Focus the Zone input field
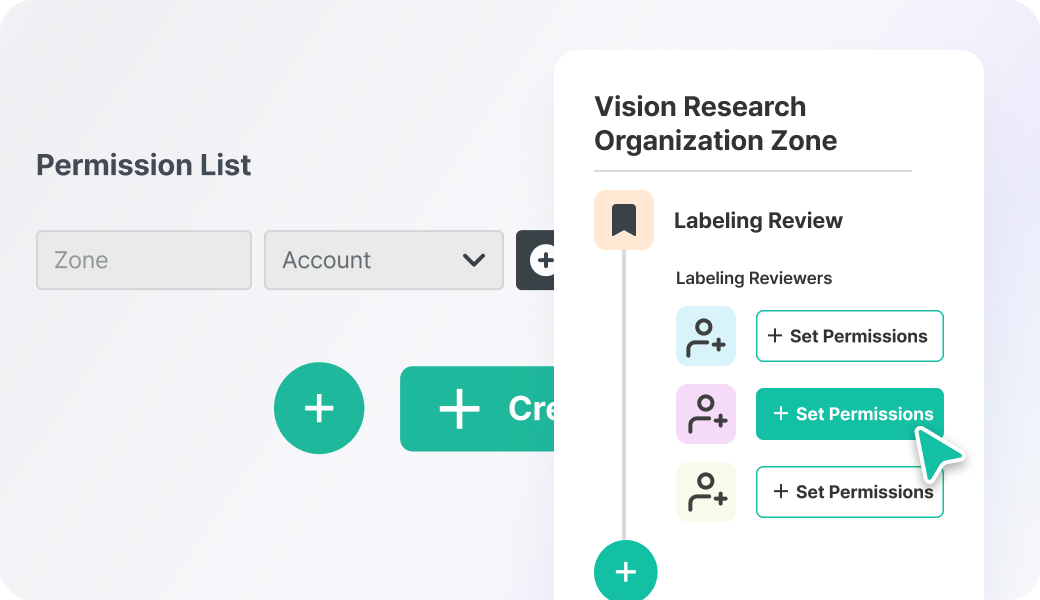The width and height of the screenshot is (1040, 600). coord(144,261)
